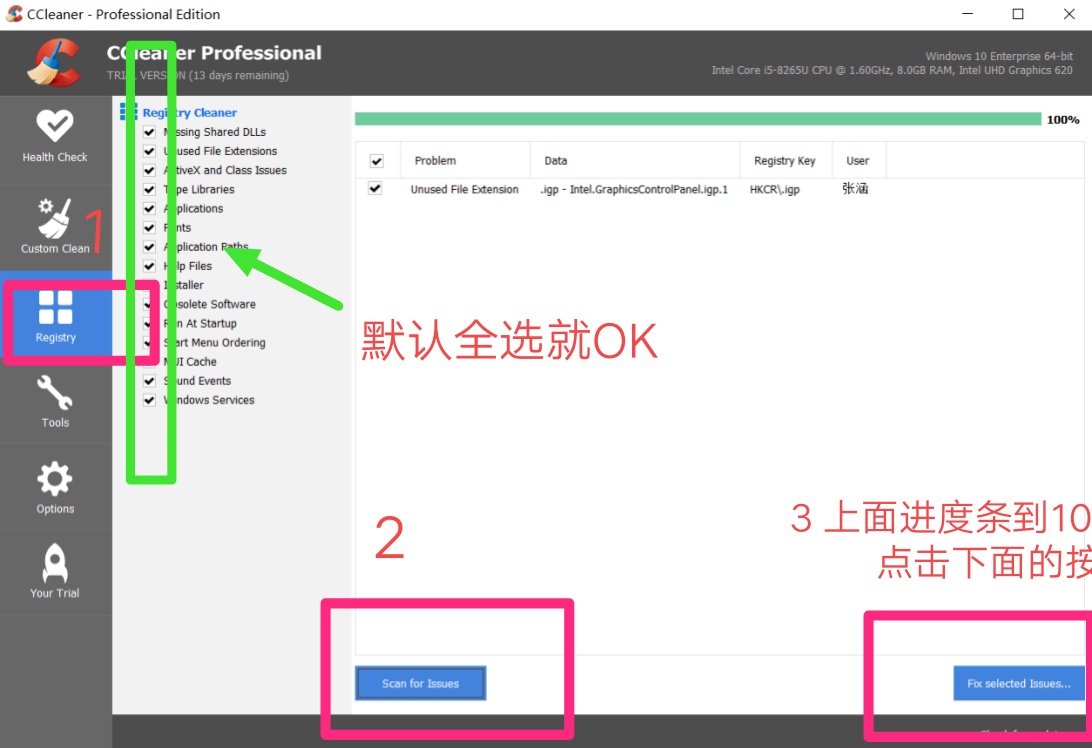Viewport: 1092px width, 748px height.
Task: Toggle Applications checkbox
Action: [149, 208]
